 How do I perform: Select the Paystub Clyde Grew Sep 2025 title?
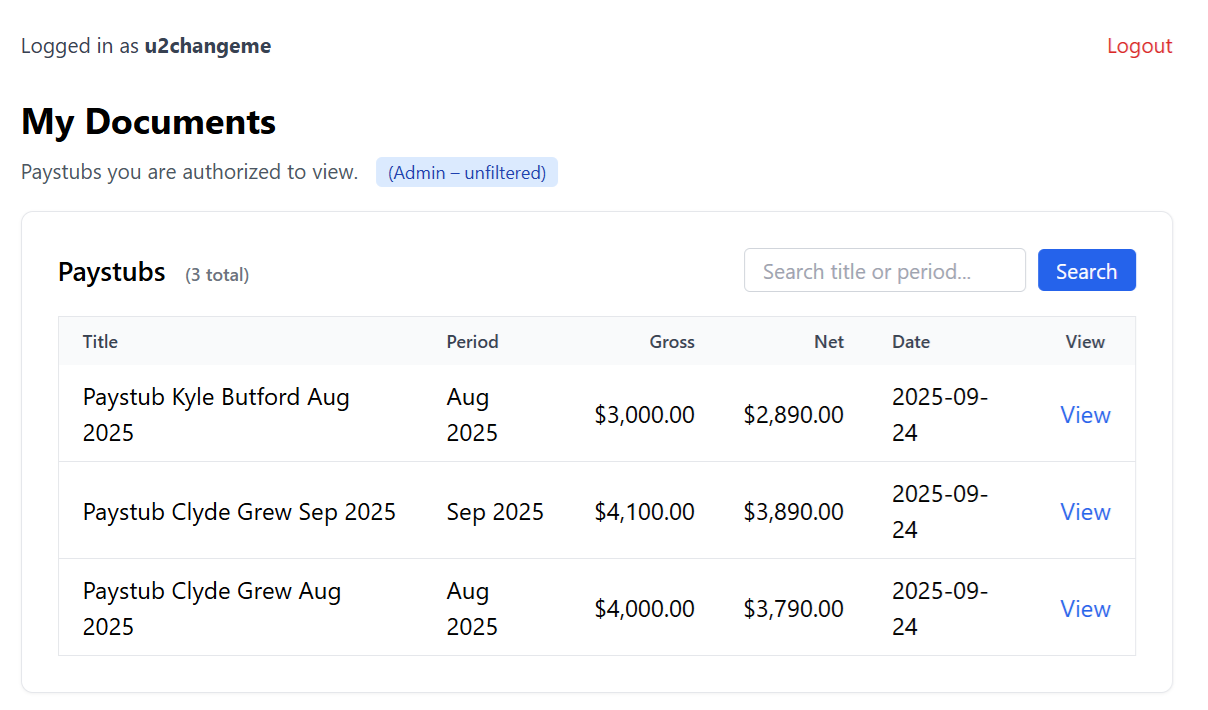pos(239,512)
